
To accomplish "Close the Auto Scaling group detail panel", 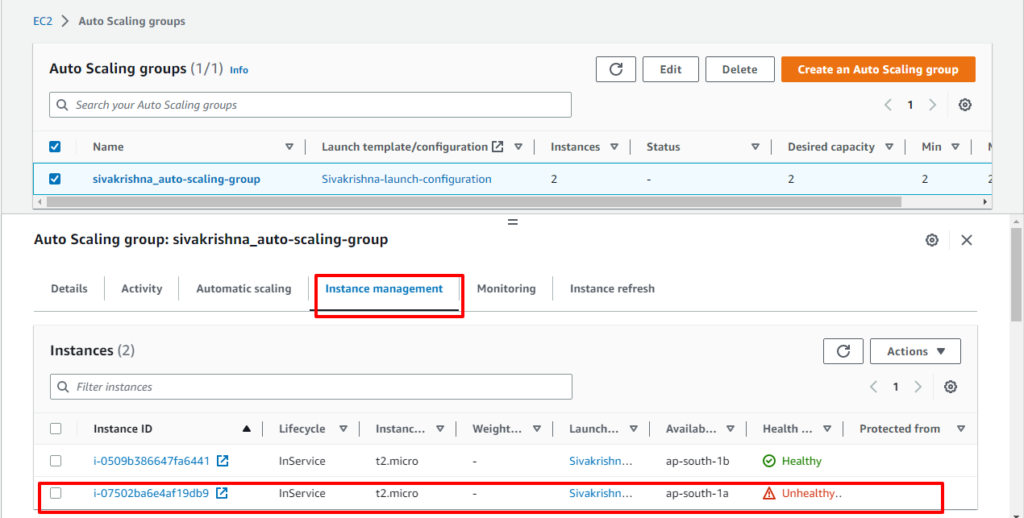I will pyautogui.click(x=967, y=240).
